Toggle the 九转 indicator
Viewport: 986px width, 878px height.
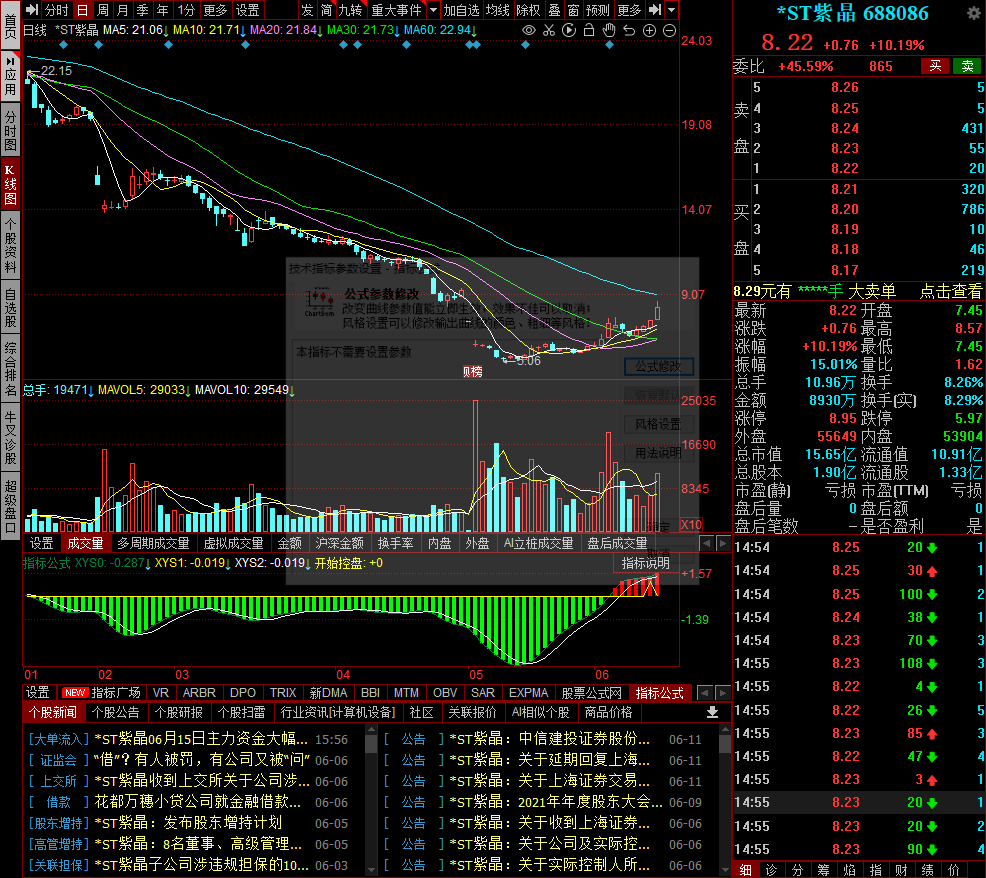pyautogui.click(x=350, y=9)
